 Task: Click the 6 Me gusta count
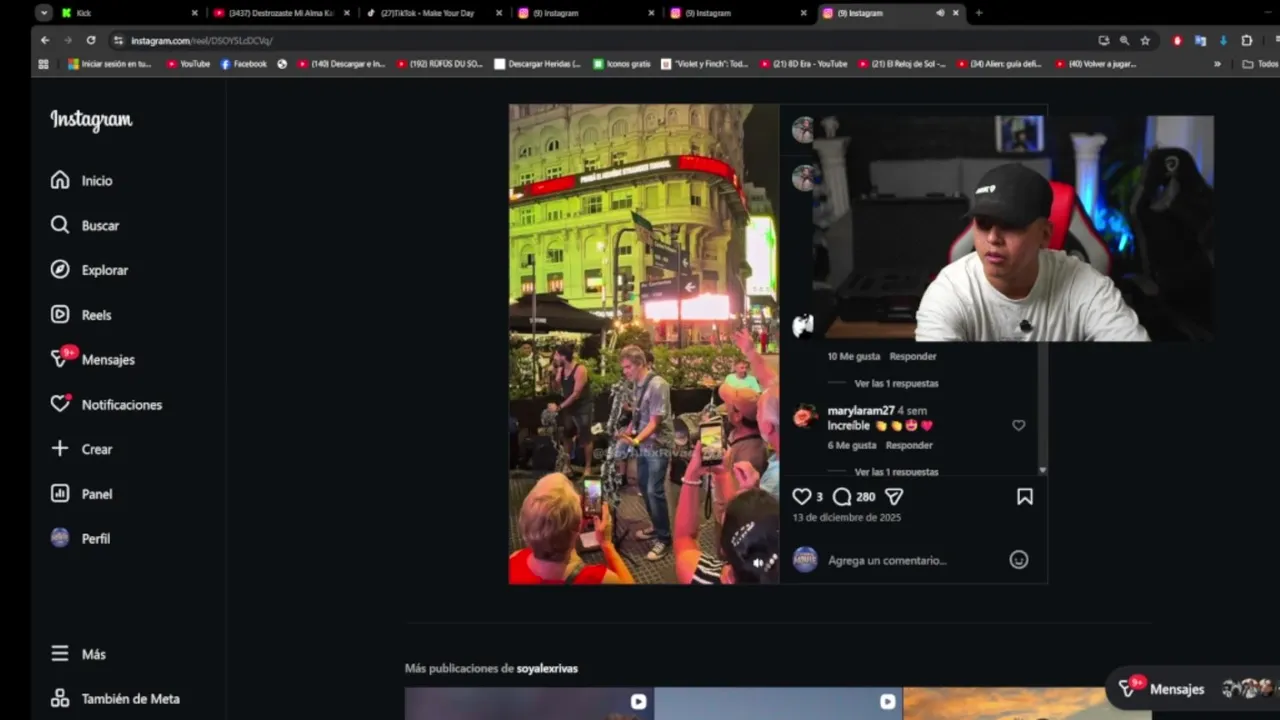pyautogui.click(x=852, y=445)
